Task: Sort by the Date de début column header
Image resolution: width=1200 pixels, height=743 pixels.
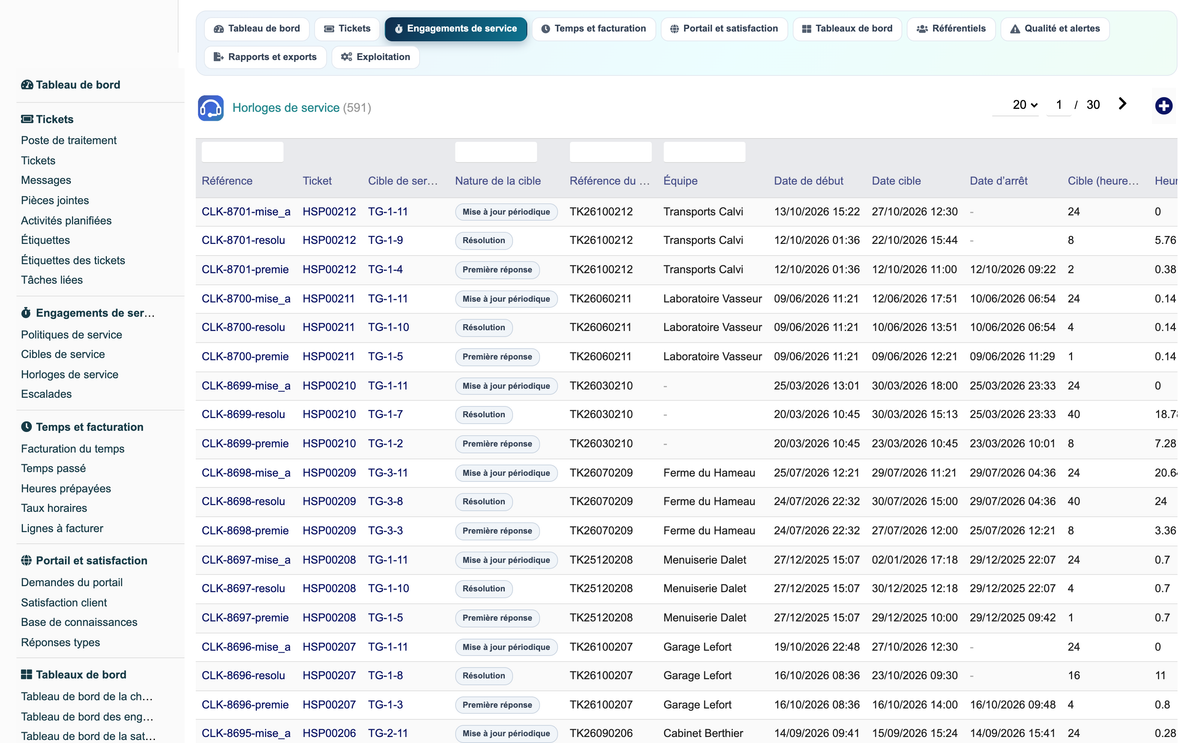Action: point(809,181)
